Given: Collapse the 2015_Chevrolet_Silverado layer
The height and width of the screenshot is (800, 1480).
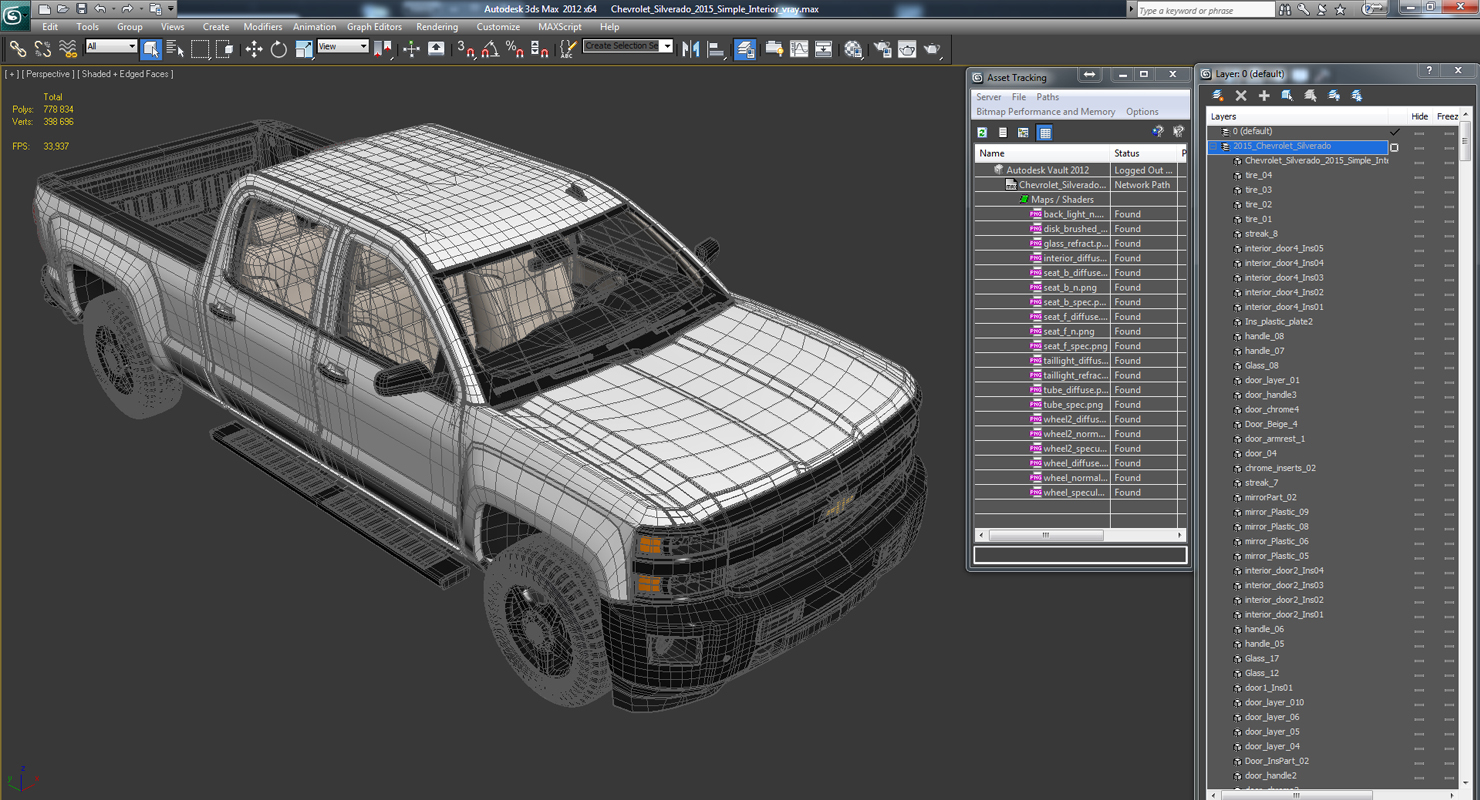Looking at the screenshot, I should coord(1214,147).
